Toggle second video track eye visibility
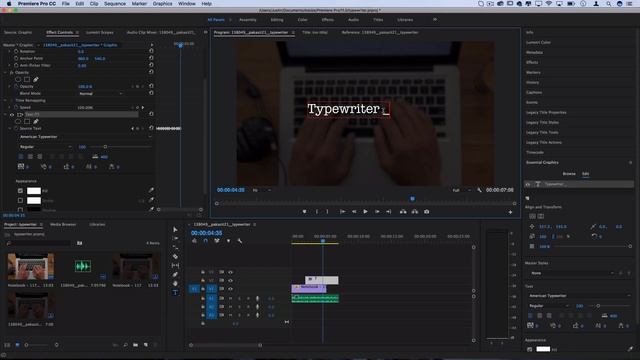This screenshot has width=640, height=360. 231,280
